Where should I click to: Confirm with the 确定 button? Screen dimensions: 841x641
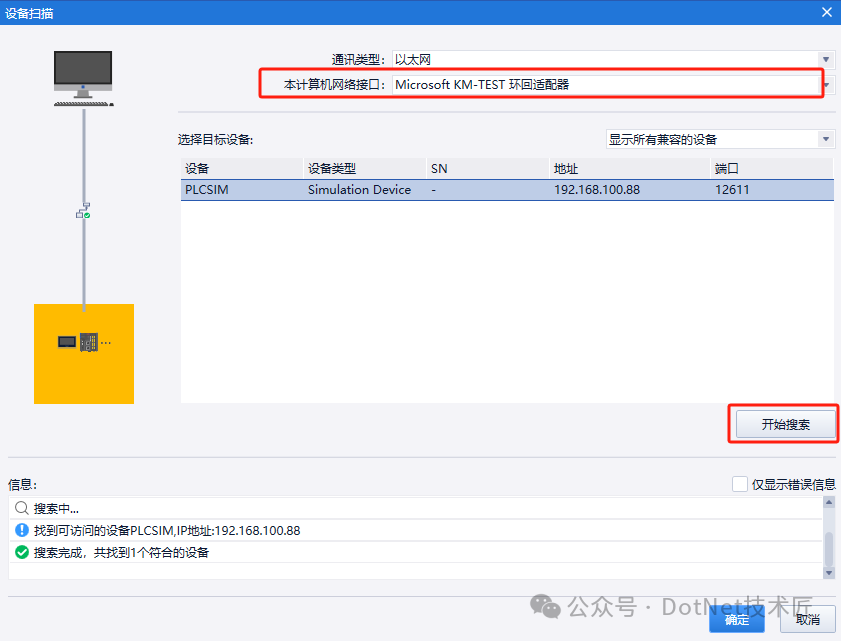click(736, 620)
